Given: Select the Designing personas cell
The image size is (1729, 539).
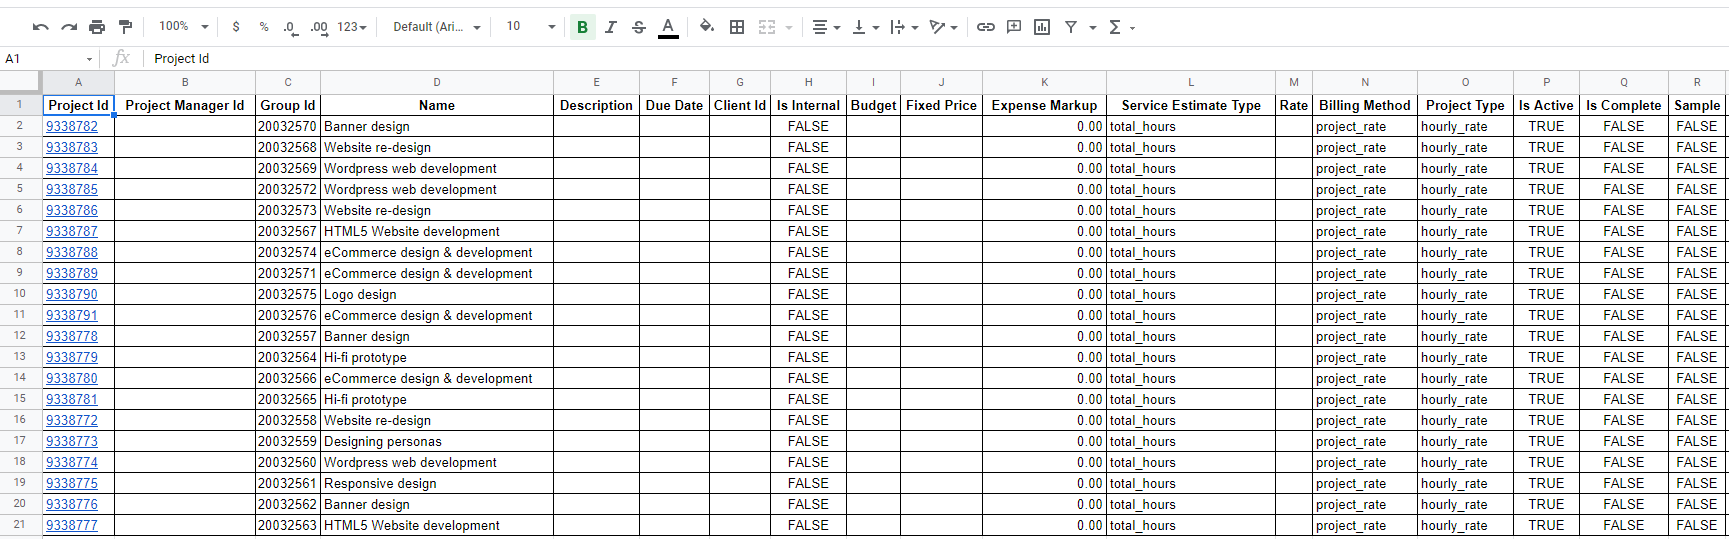Looking at the screenshot, I should [x=437, y=441].
